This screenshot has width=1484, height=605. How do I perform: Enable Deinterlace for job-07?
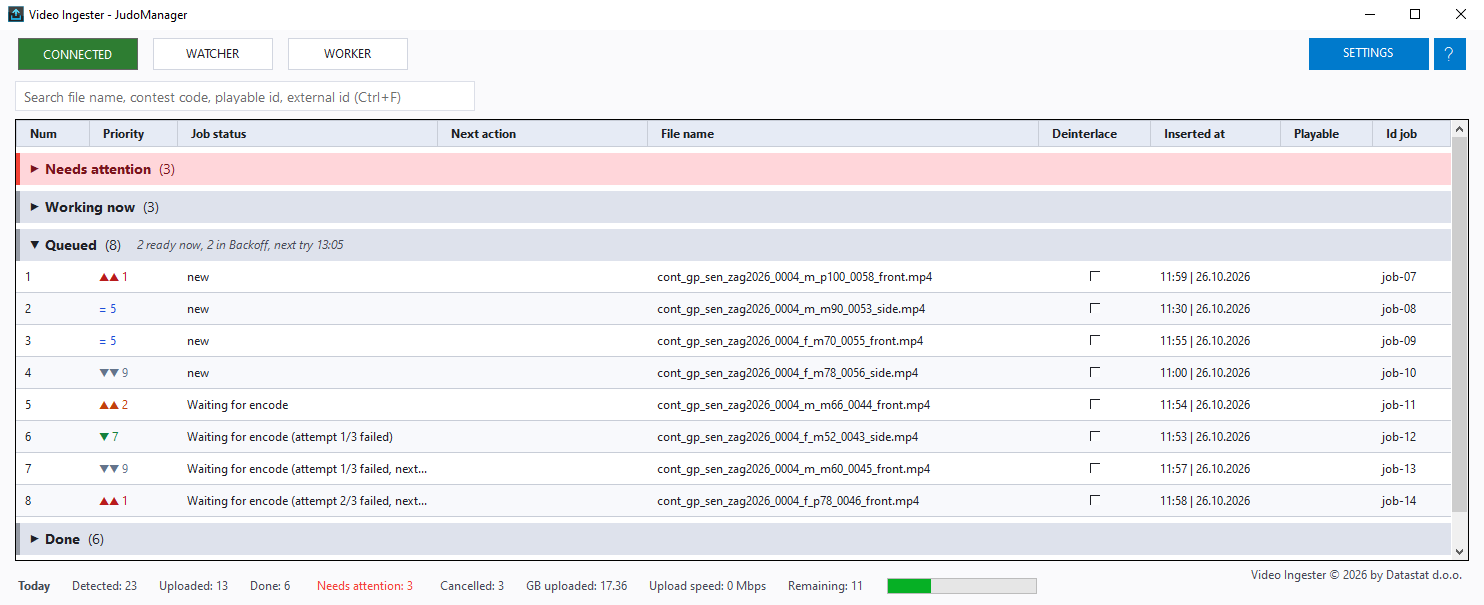point(1095,276)
